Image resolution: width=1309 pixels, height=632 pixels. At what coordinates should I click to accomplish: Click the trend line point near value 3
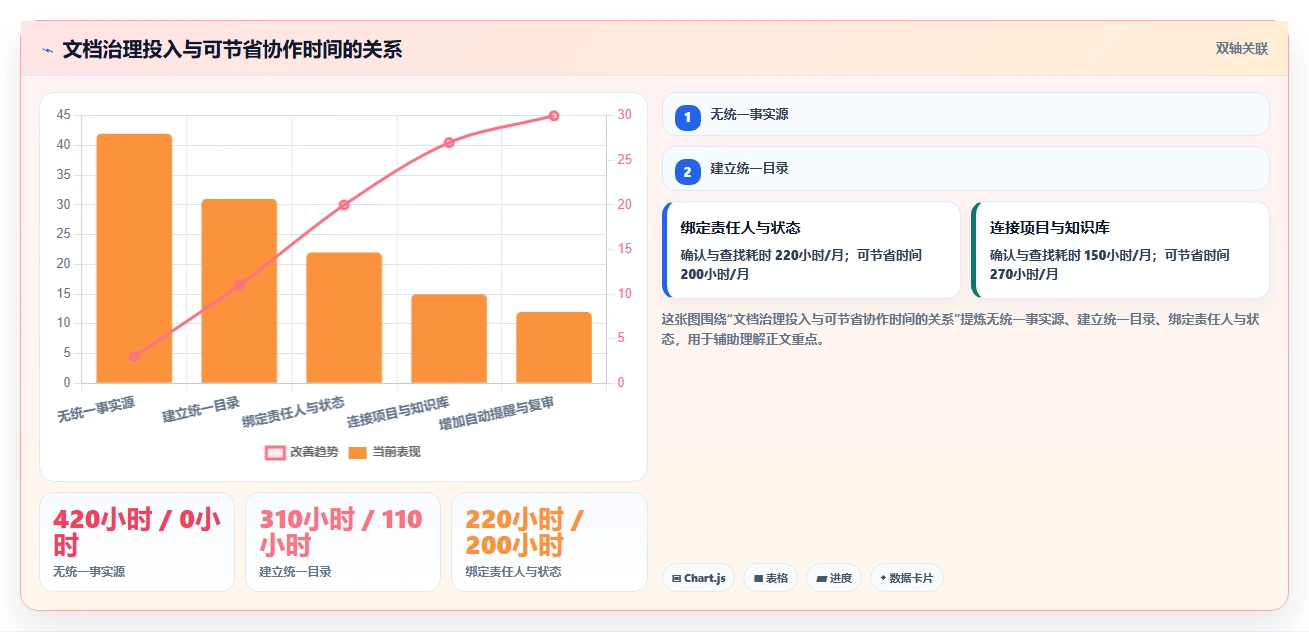134,356
